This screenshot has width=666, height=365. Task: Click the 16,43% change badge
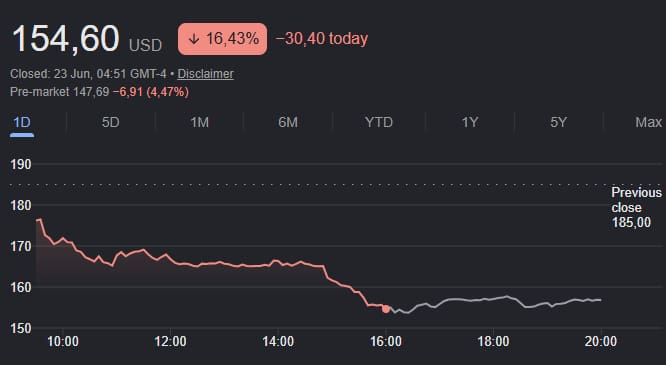223,39
